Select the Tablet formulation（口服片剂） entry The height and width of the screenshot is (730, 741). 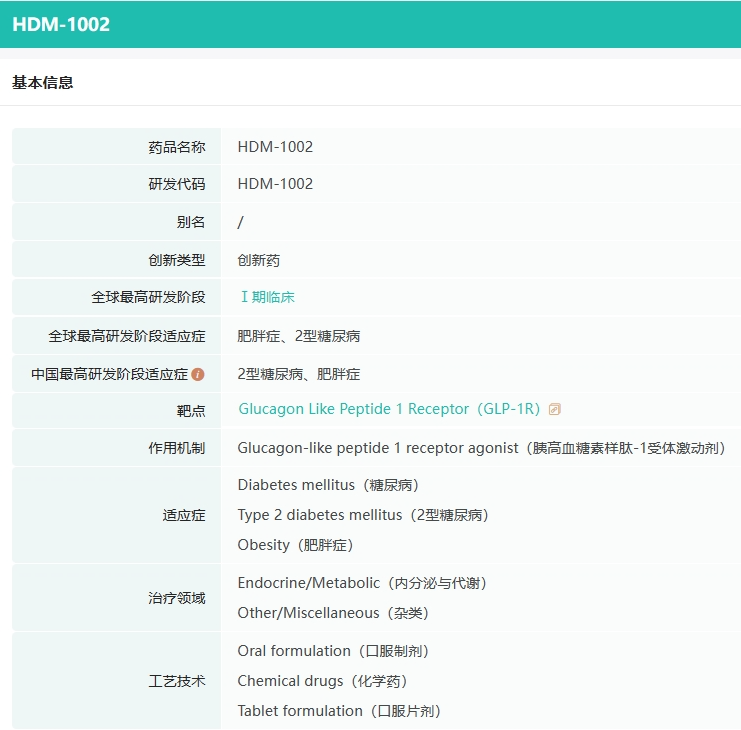(339, 711)
